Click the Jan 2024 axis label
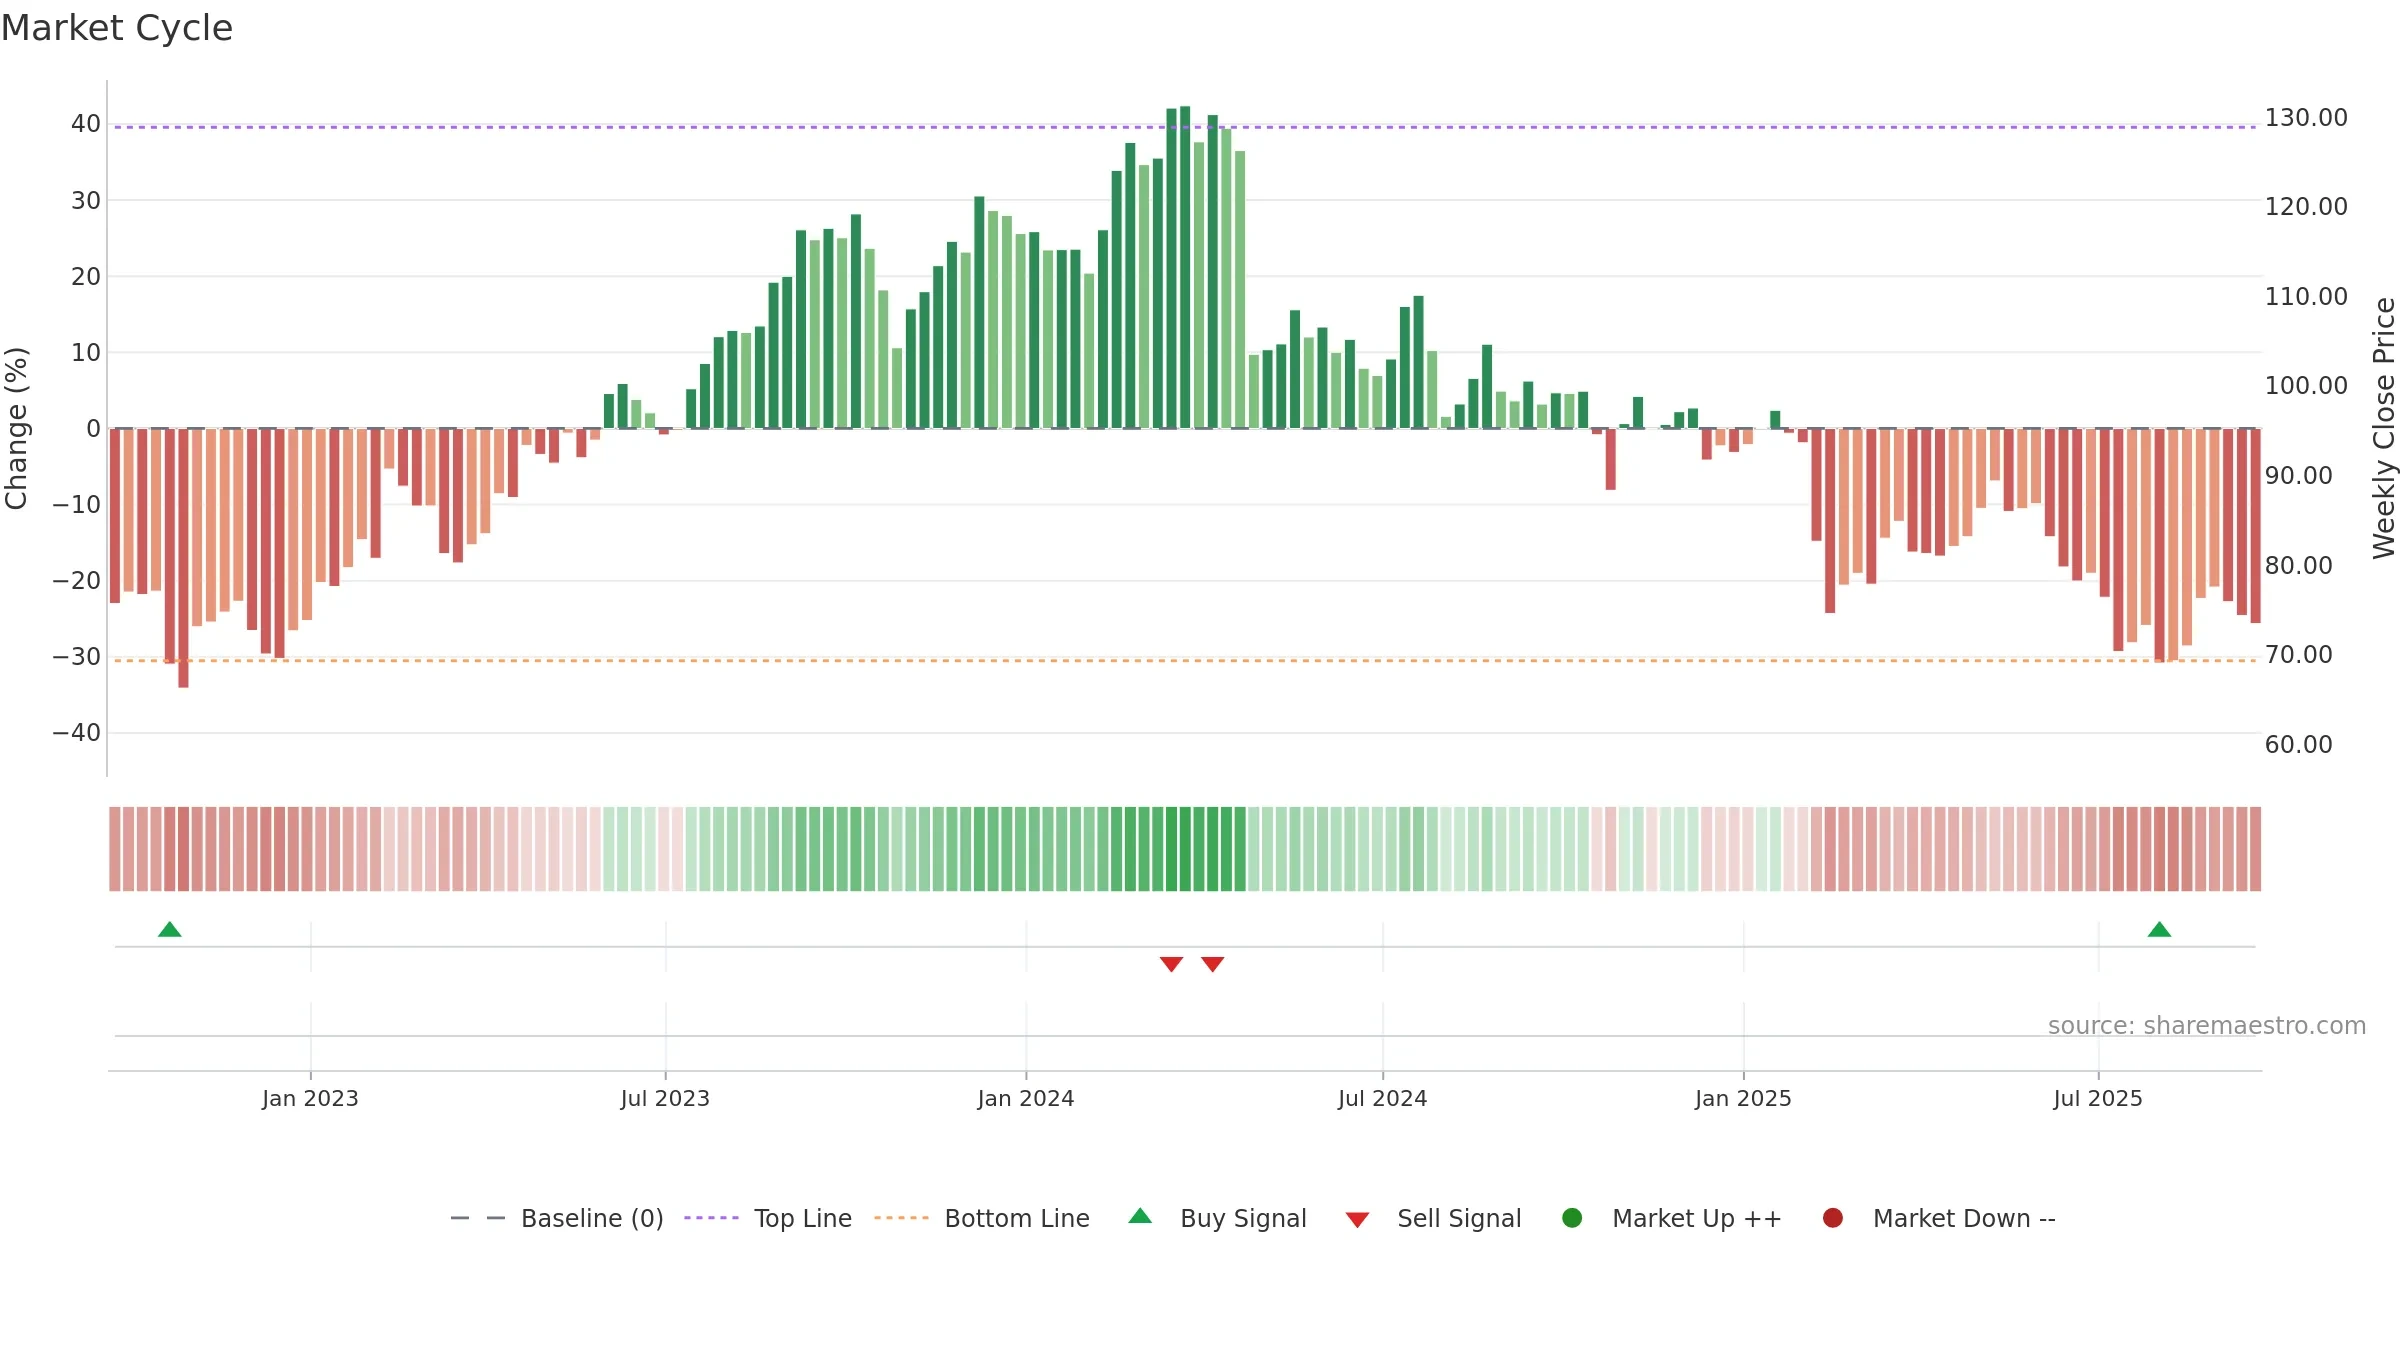Screen dimensions: 2400x1350 point(1026,1099)
